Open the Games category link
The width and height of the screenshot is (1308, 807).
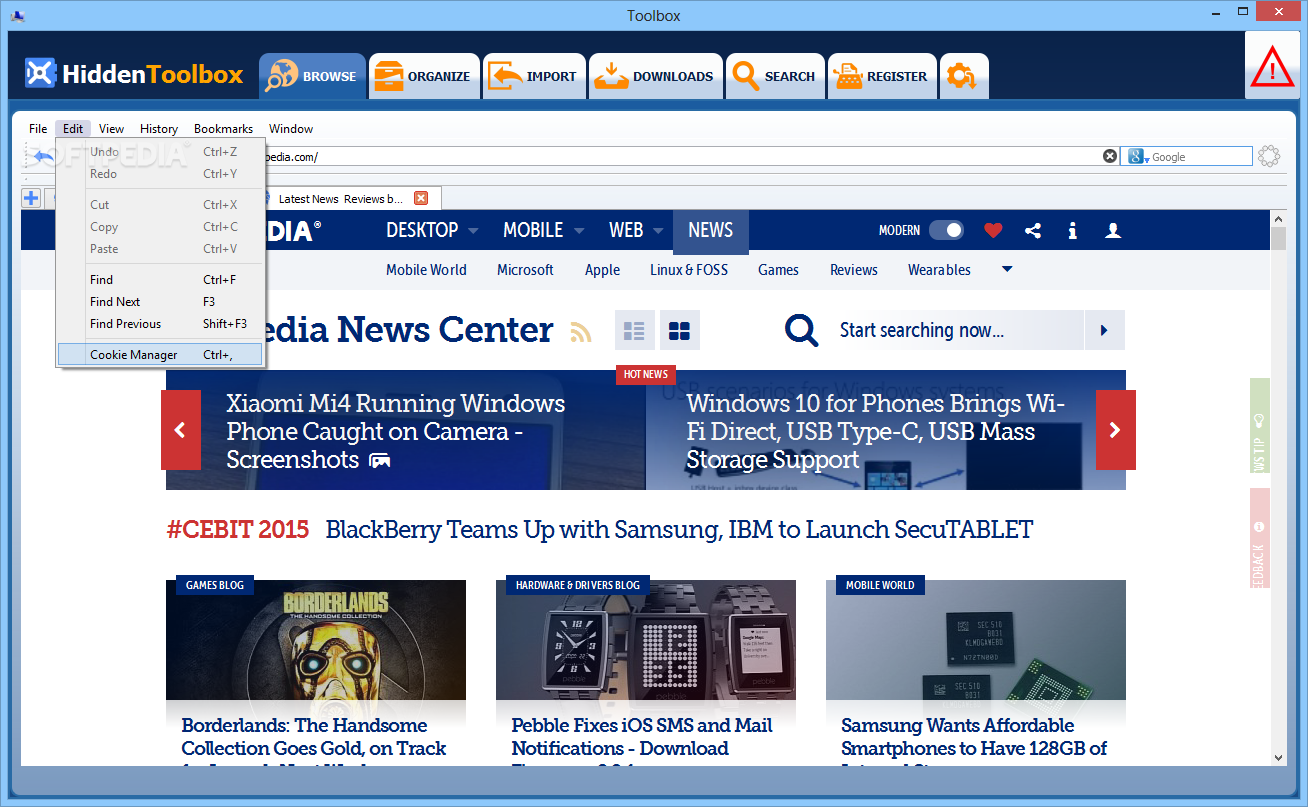(x=778, y=270)
